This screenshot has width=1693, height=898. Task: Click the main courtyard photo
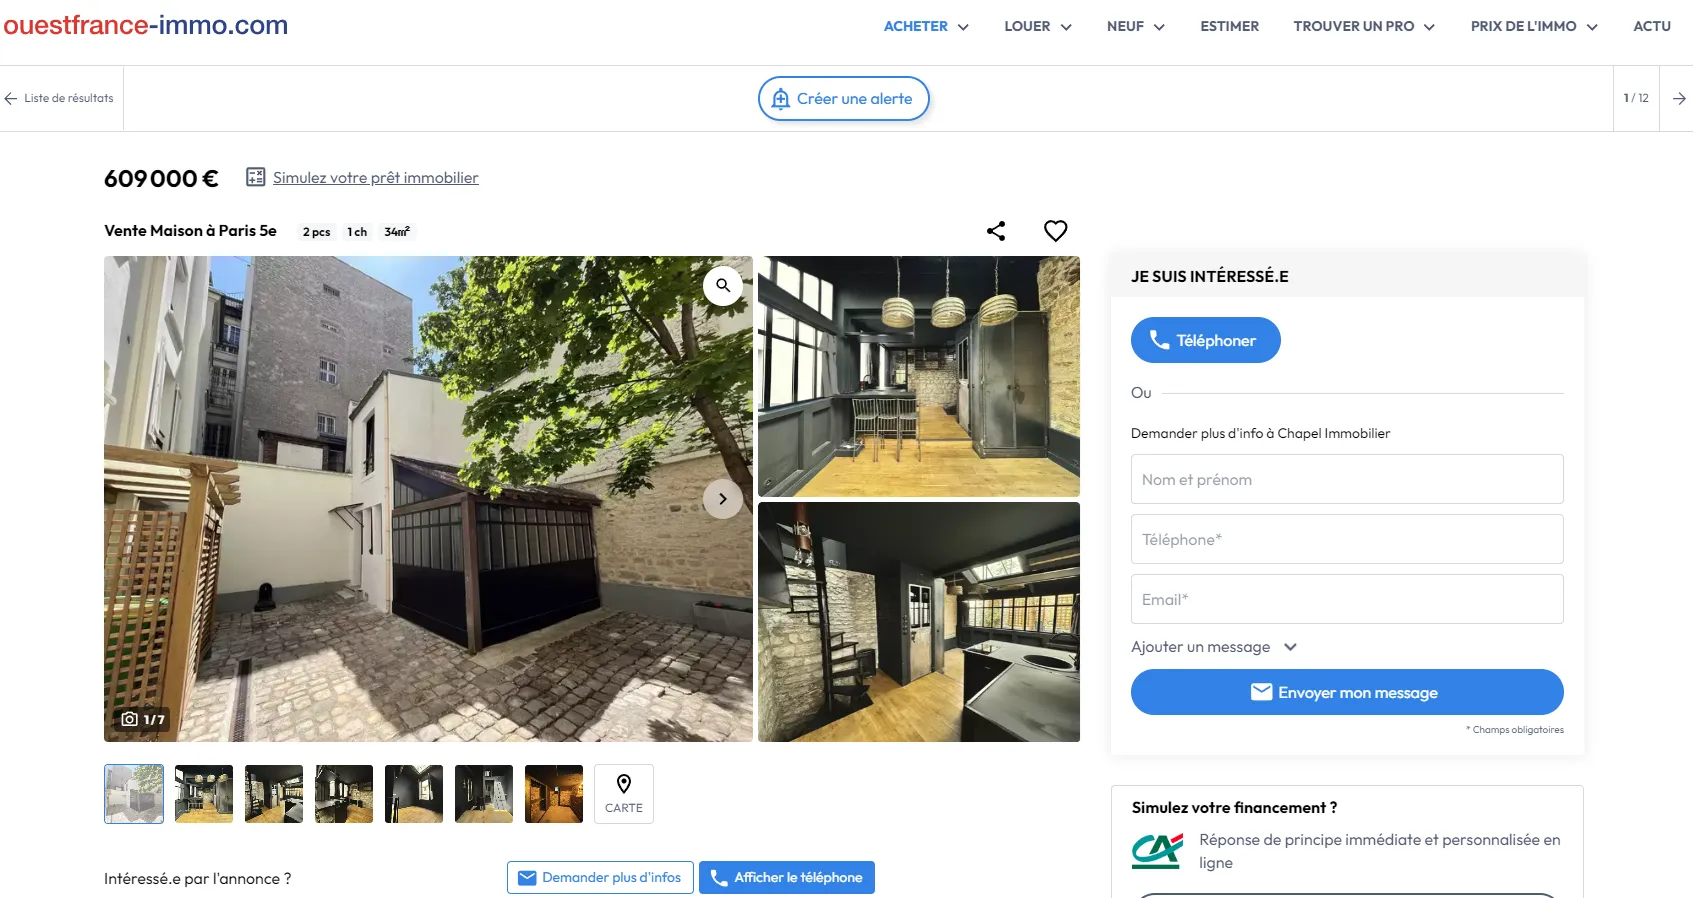[x=428, y=499]
